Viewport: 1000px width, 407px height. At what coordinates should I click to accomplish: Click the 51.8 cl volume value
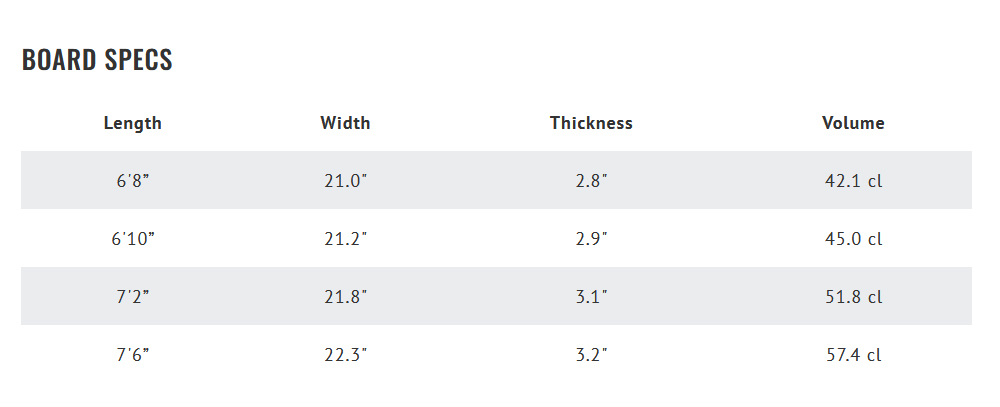(853, 297)
